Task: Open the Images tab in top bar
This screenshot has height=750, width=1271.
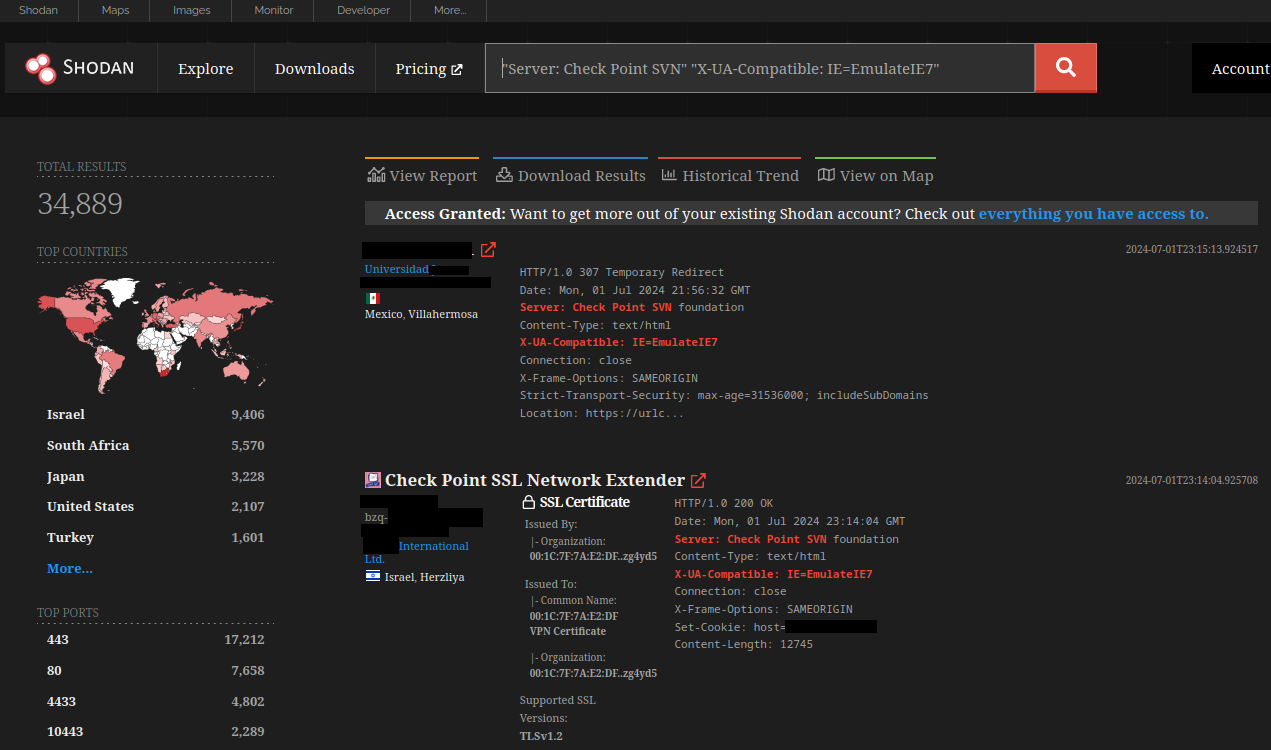Action: [x=191, y=10]
